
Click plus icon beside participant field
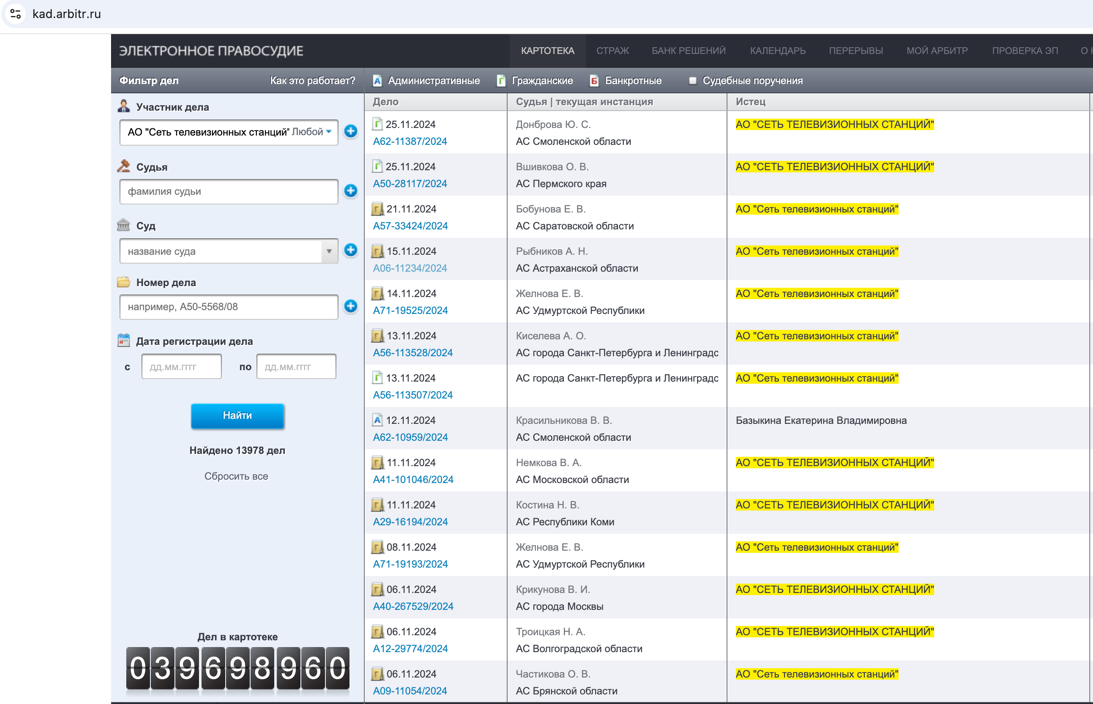click(351, 131)
